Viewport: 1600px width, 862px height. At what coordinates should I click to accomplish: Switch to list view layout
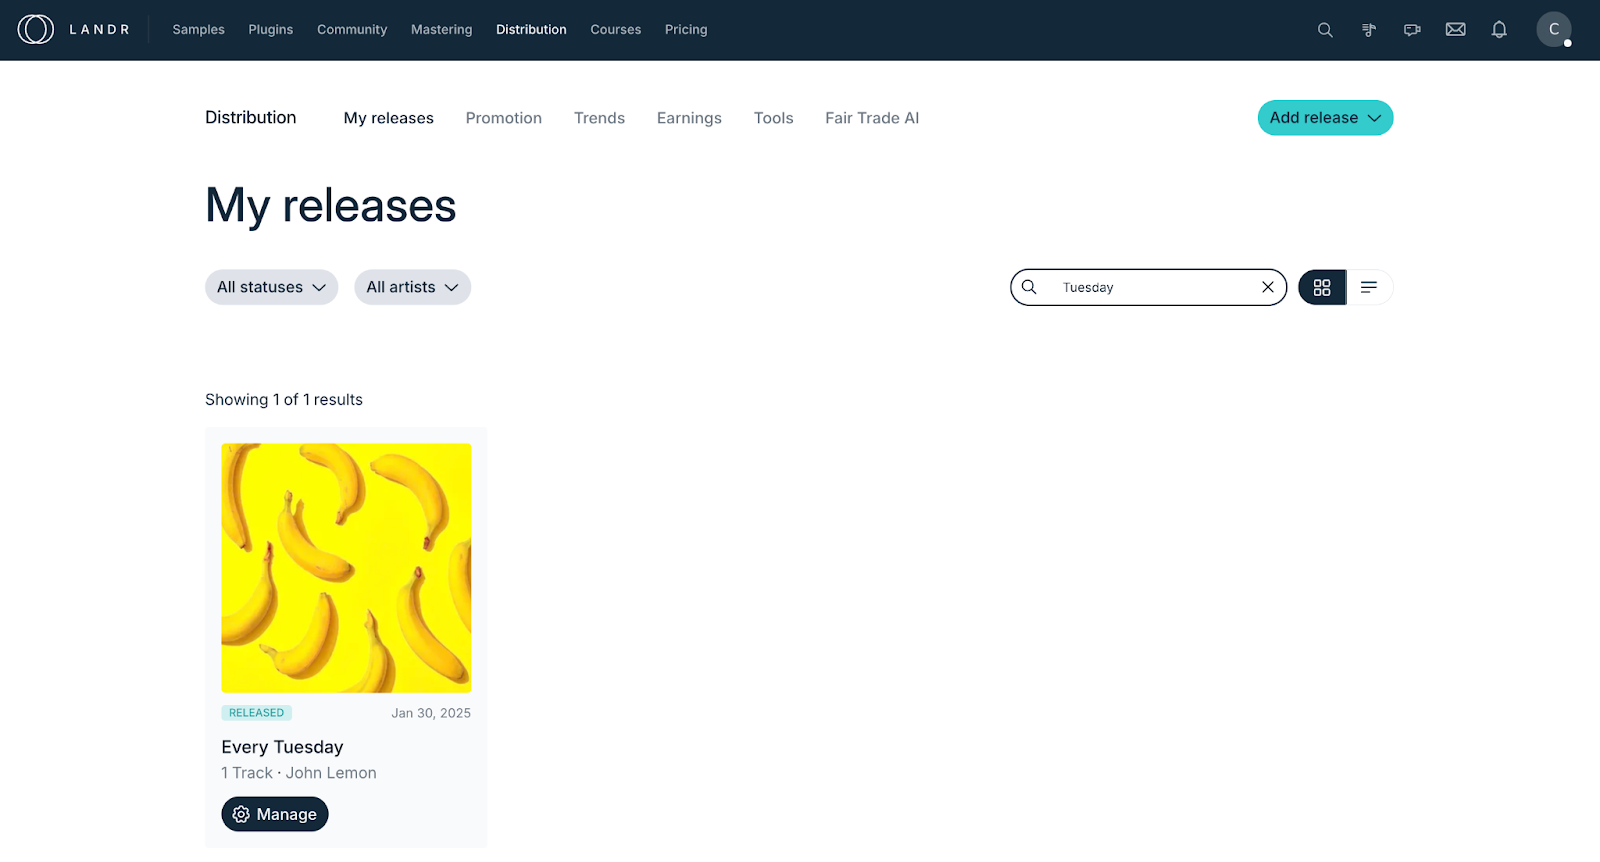[1369, 287]
